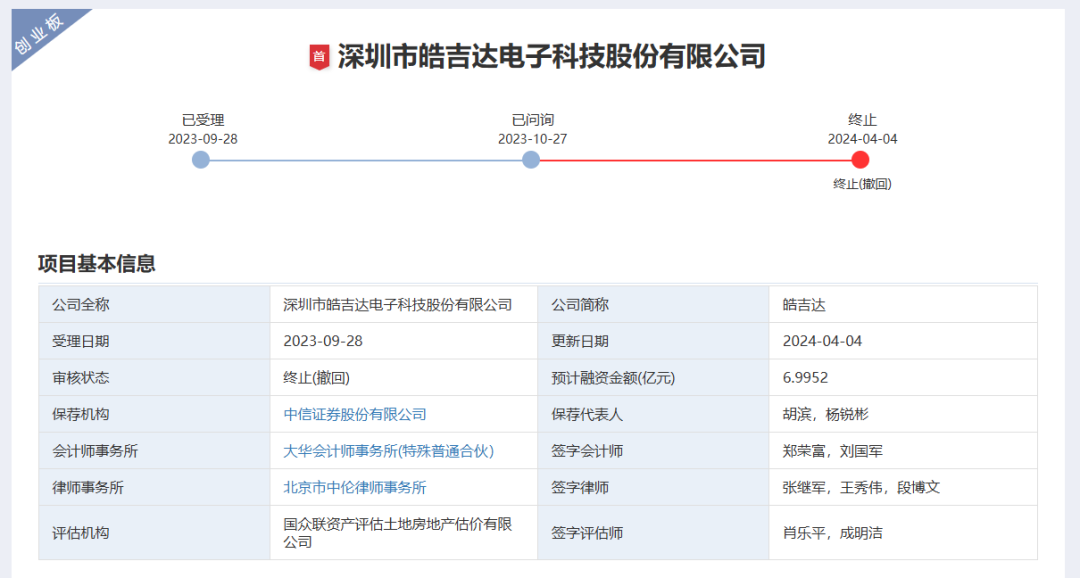Open the 北京市中伦律师事务所 link
Screen dimensions: 1080x578
click(355, 487)
